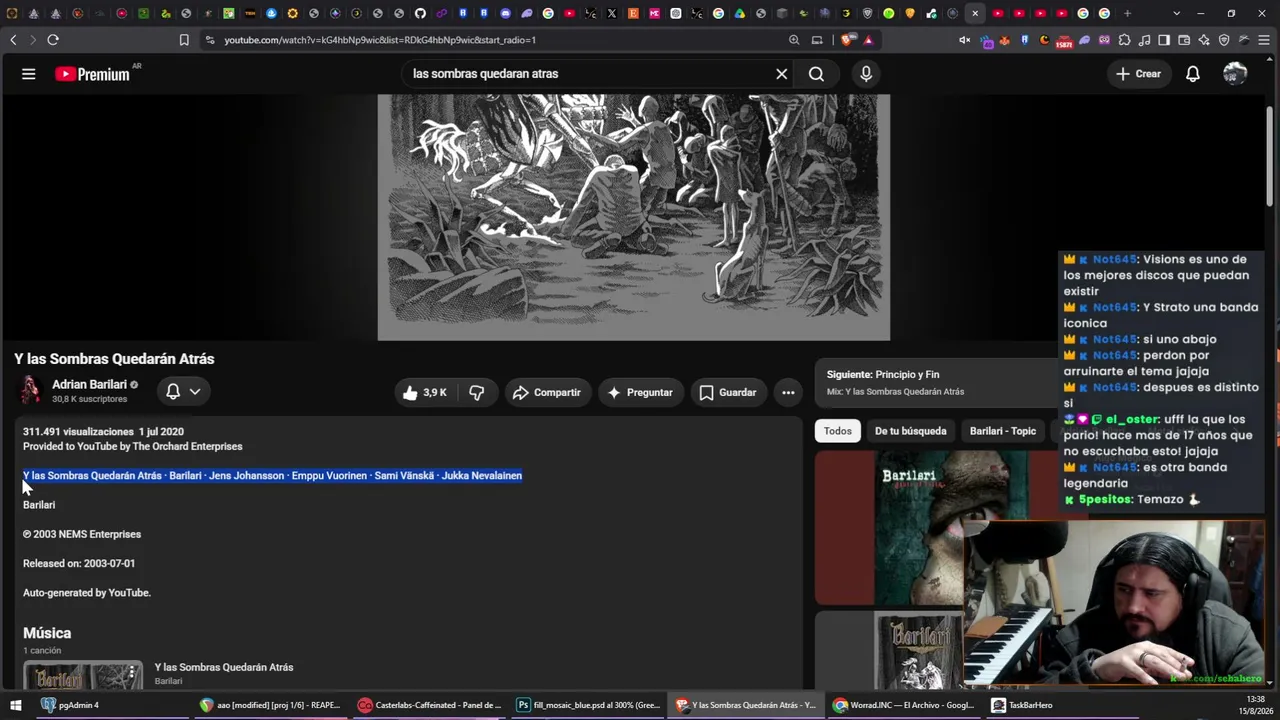Toggle the browser sidebar panel

pos(1164,40)
